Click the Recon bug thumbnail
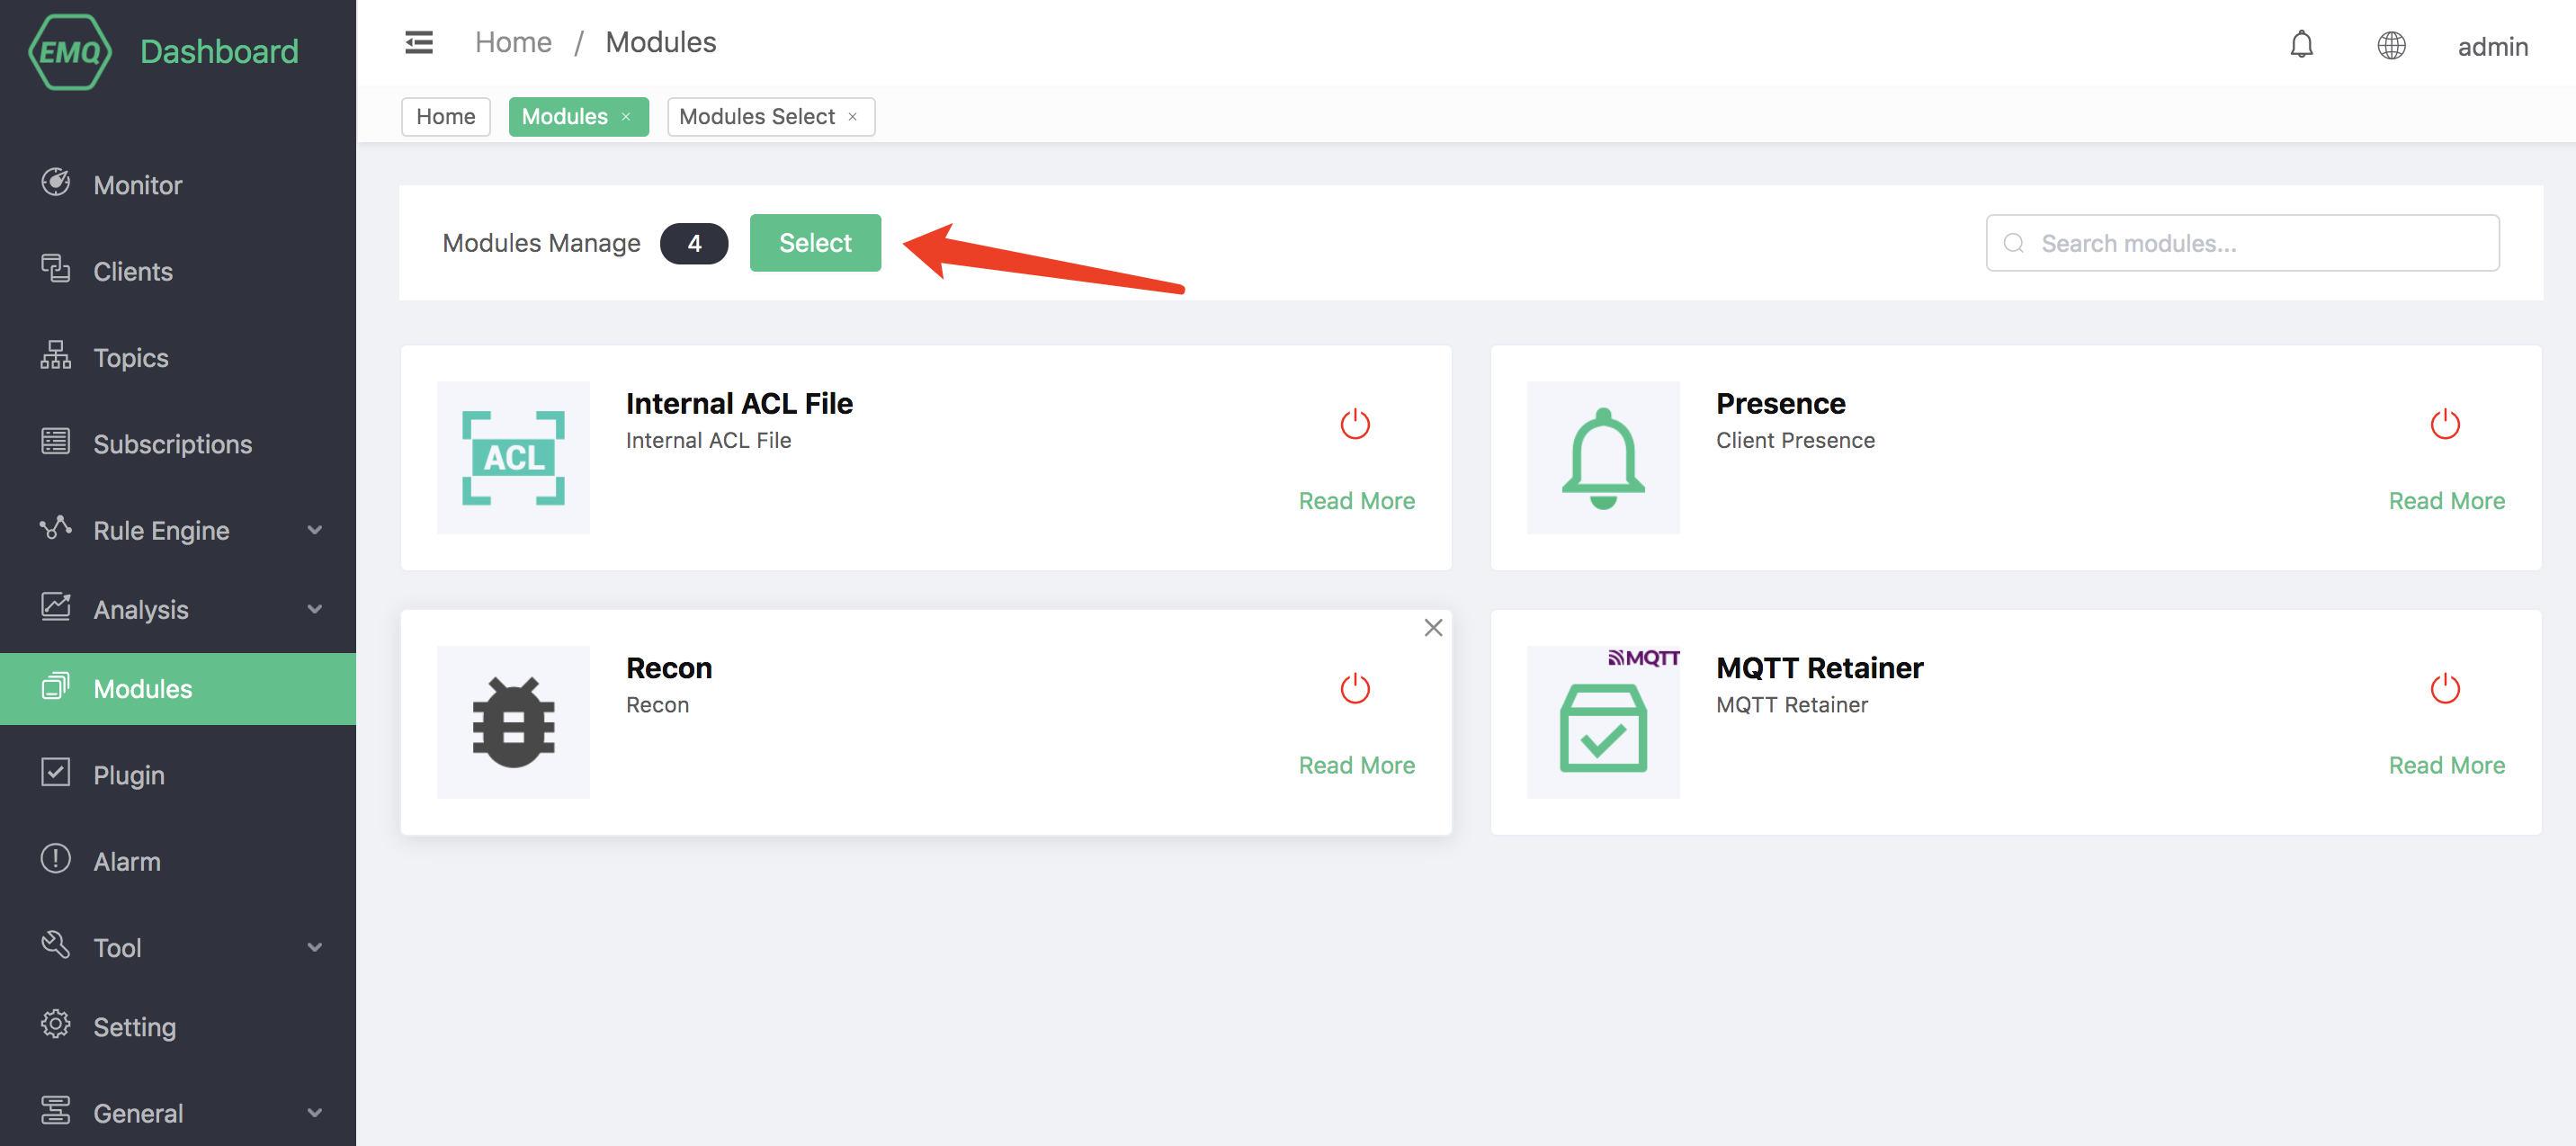This screenshot has width=2576, height=1146. 513,722
